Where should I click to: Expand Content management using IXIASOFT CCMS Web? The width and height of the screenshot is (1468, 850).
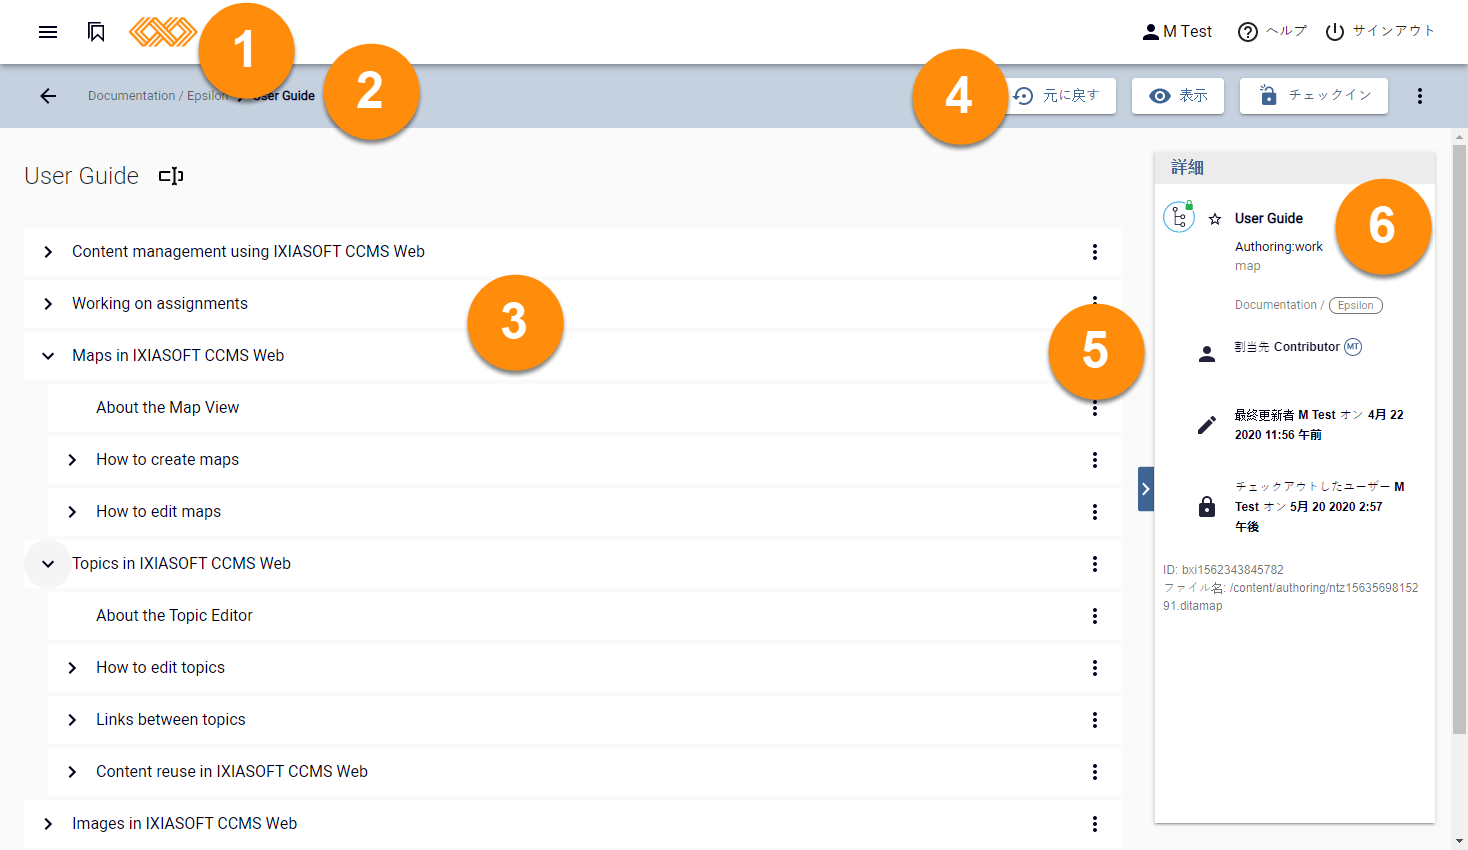click(x=48, y=252)
